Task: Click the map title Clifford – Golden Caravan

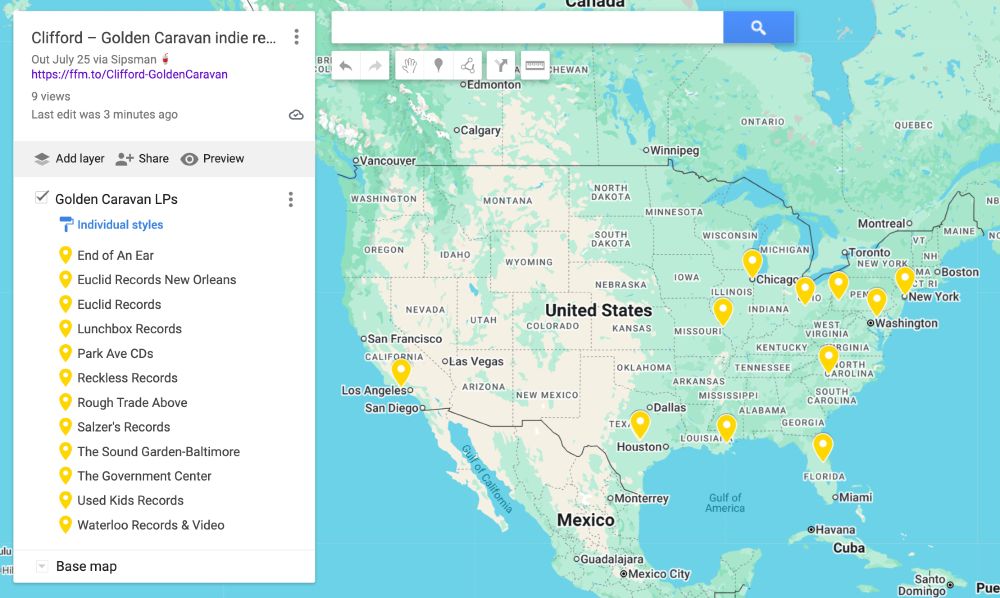Action: 154,38
